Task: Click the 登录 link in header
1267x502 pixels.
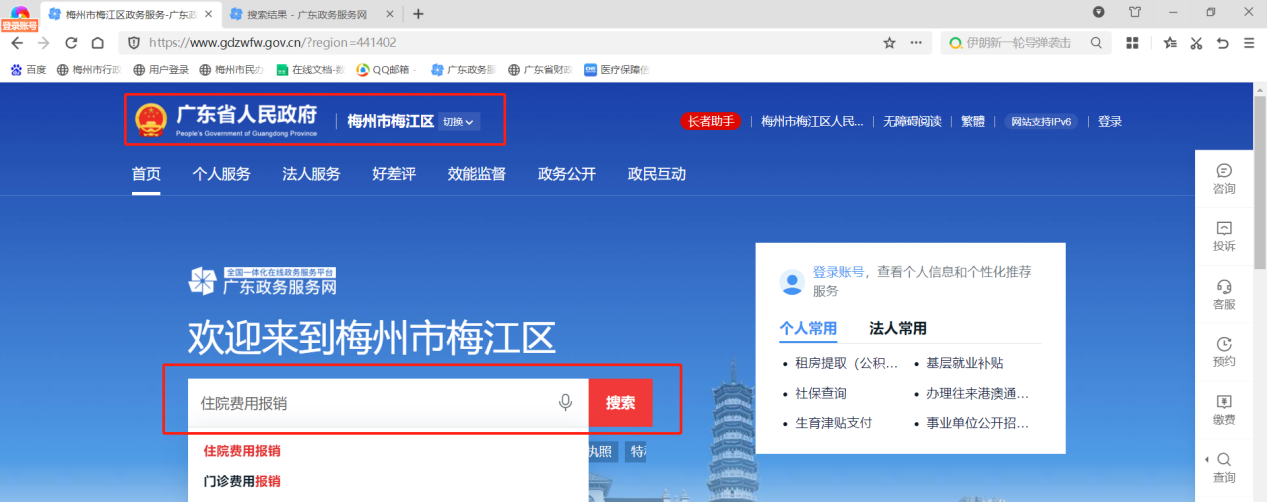Action: click(1110, 122)
